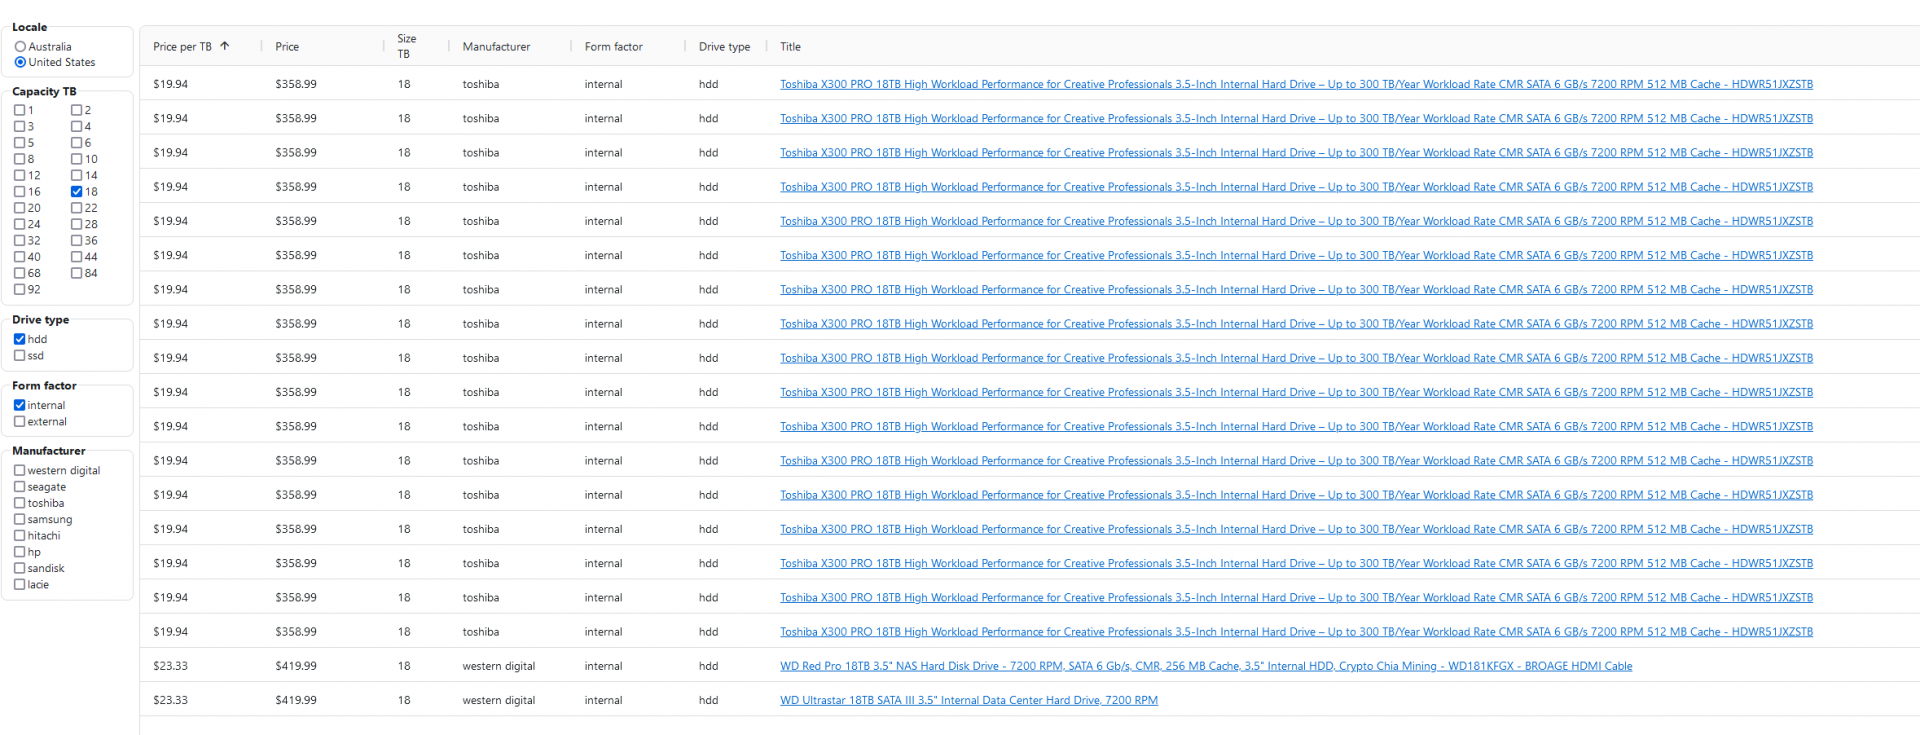Uncheck the hdd drive type filter
Screen dimensions: 1920x735
[x=19, y=339]
